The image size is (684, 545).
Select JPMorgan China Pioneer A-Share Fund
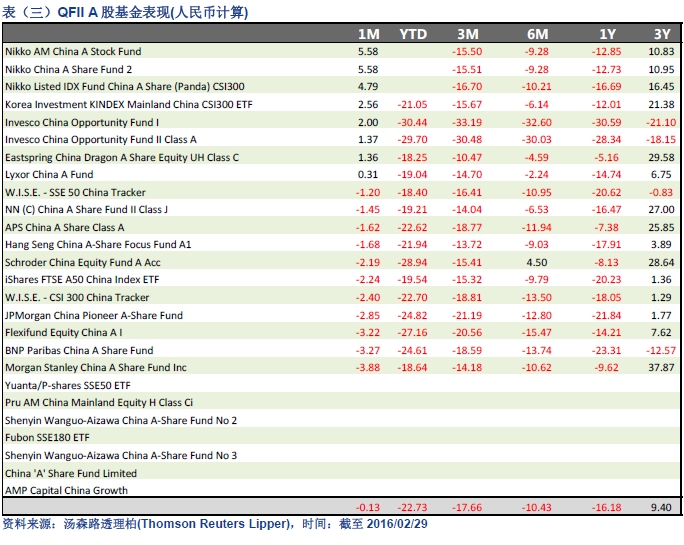tap(94, 315)
